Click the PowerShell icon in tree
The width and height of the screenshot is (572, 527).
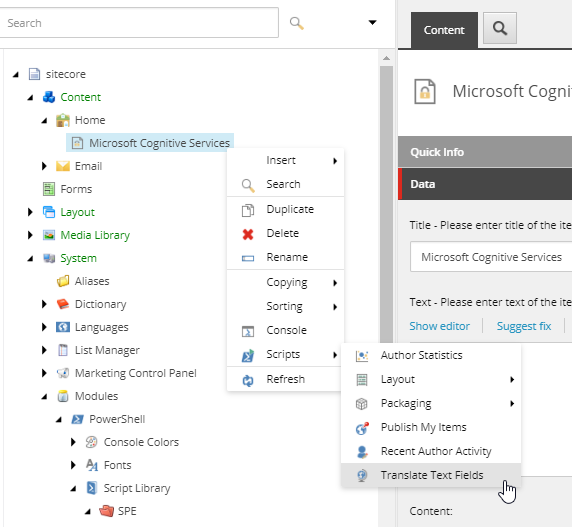(x=77, y=419)
